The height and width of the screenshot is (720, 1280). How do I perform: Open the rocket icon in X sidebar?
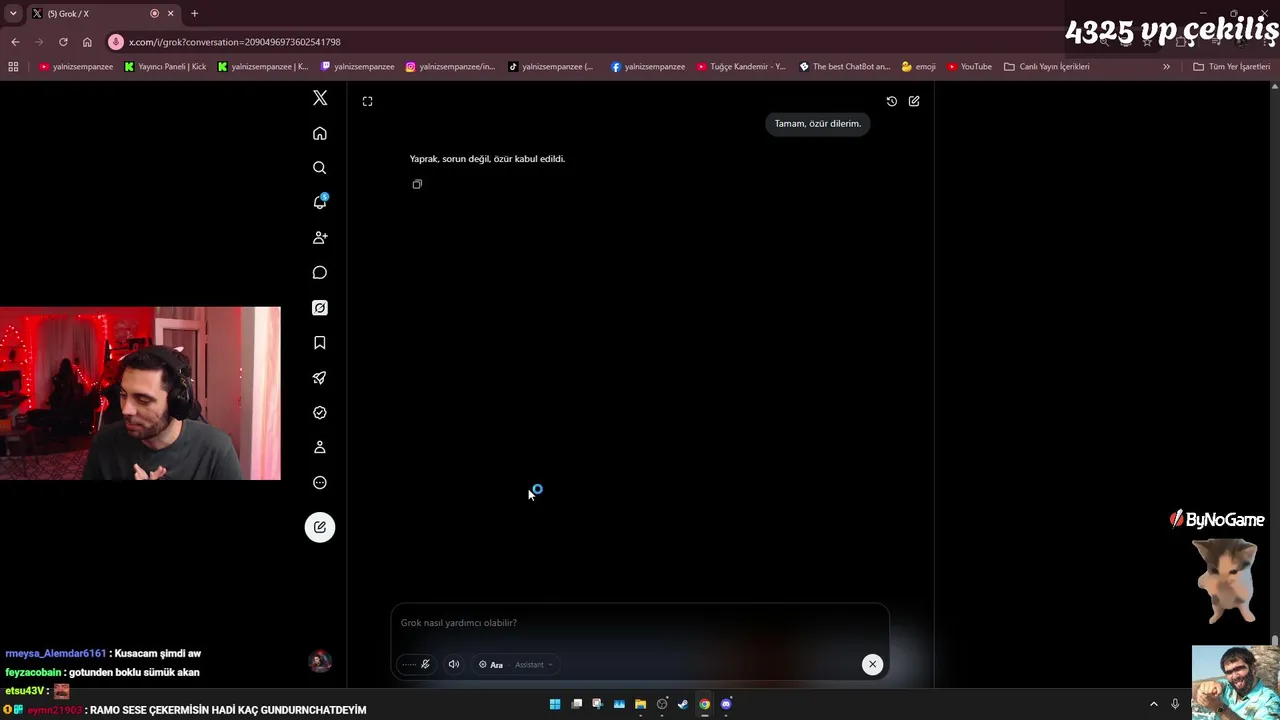pyautogui.click(x=320, y=378)
